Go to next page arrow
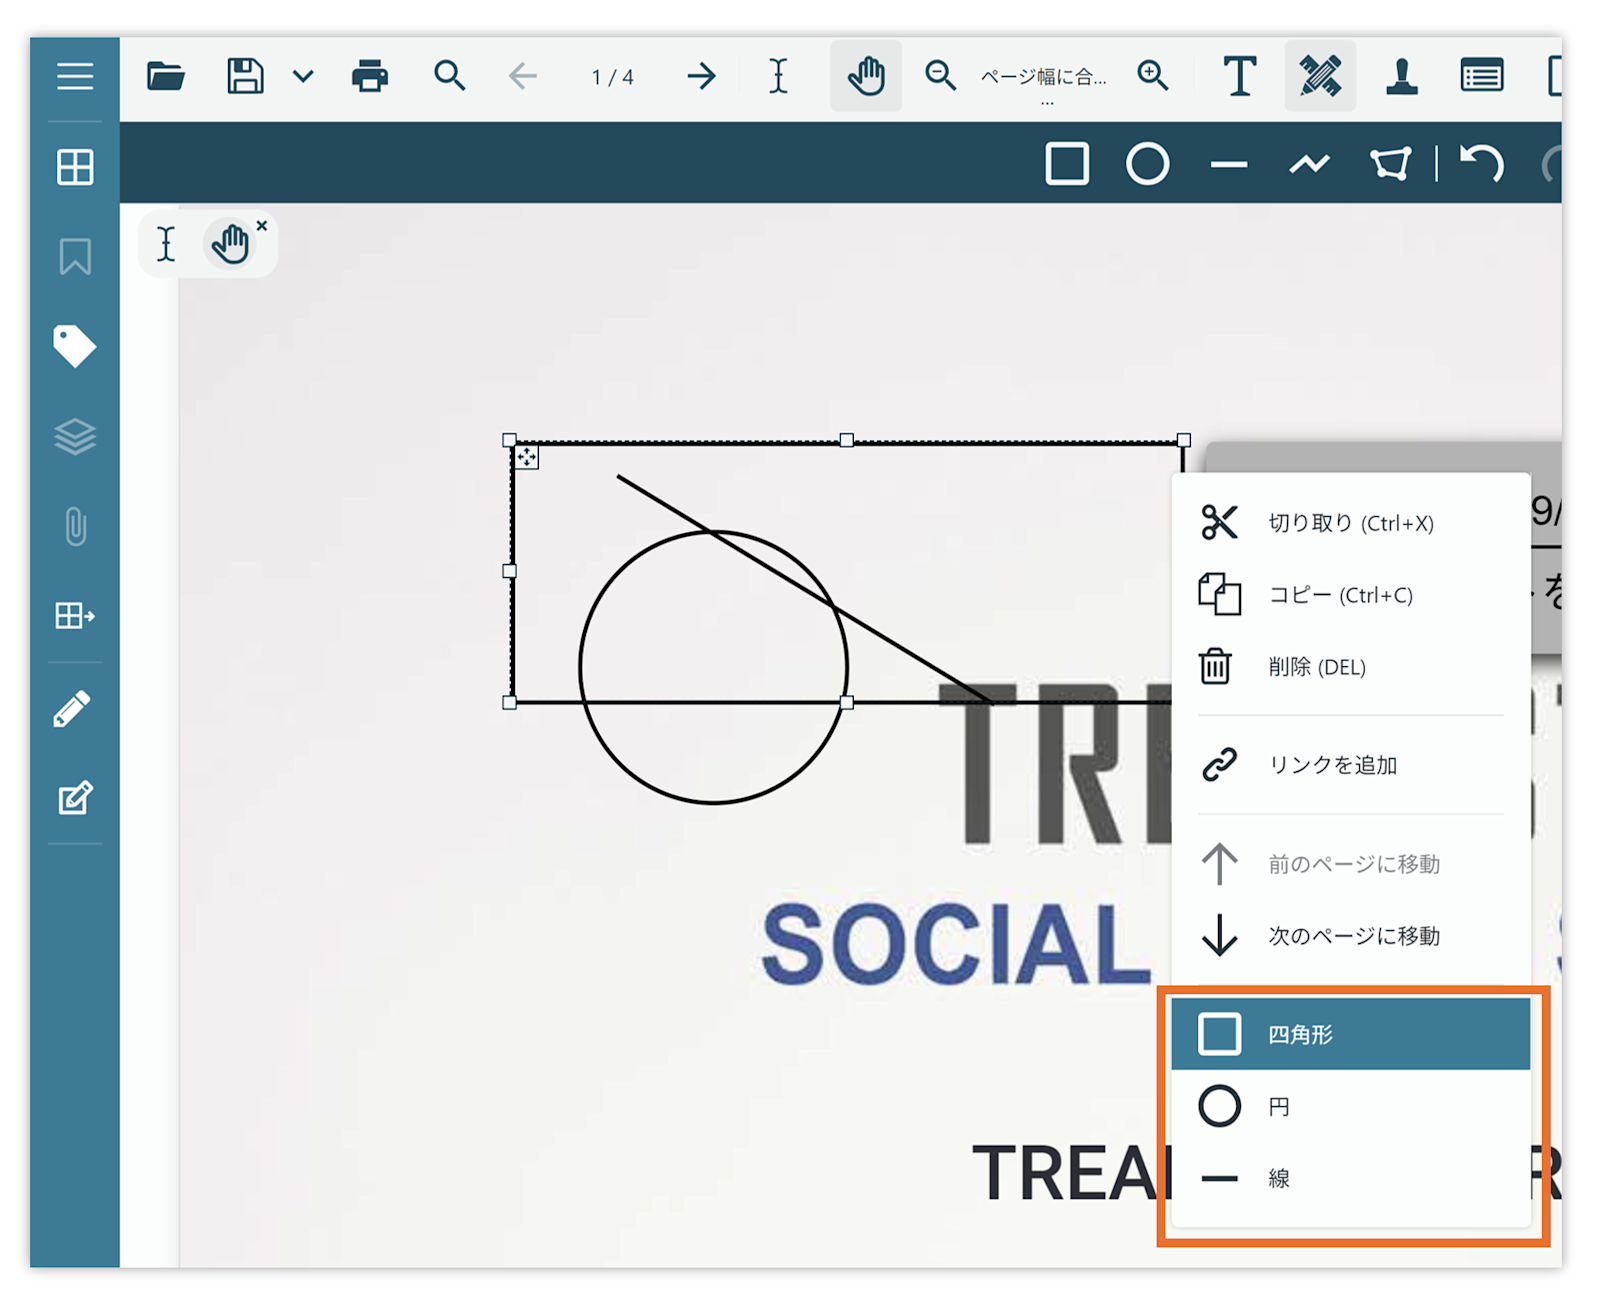 702,76
